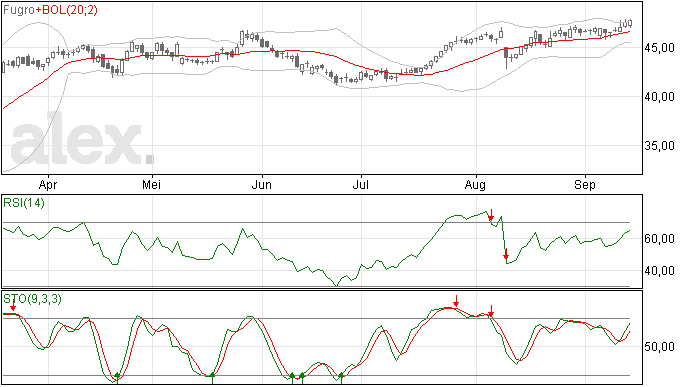Viewport: 690px width, 387px height.
Task: Select the Apr month axis label
Action: click(48, 185)
